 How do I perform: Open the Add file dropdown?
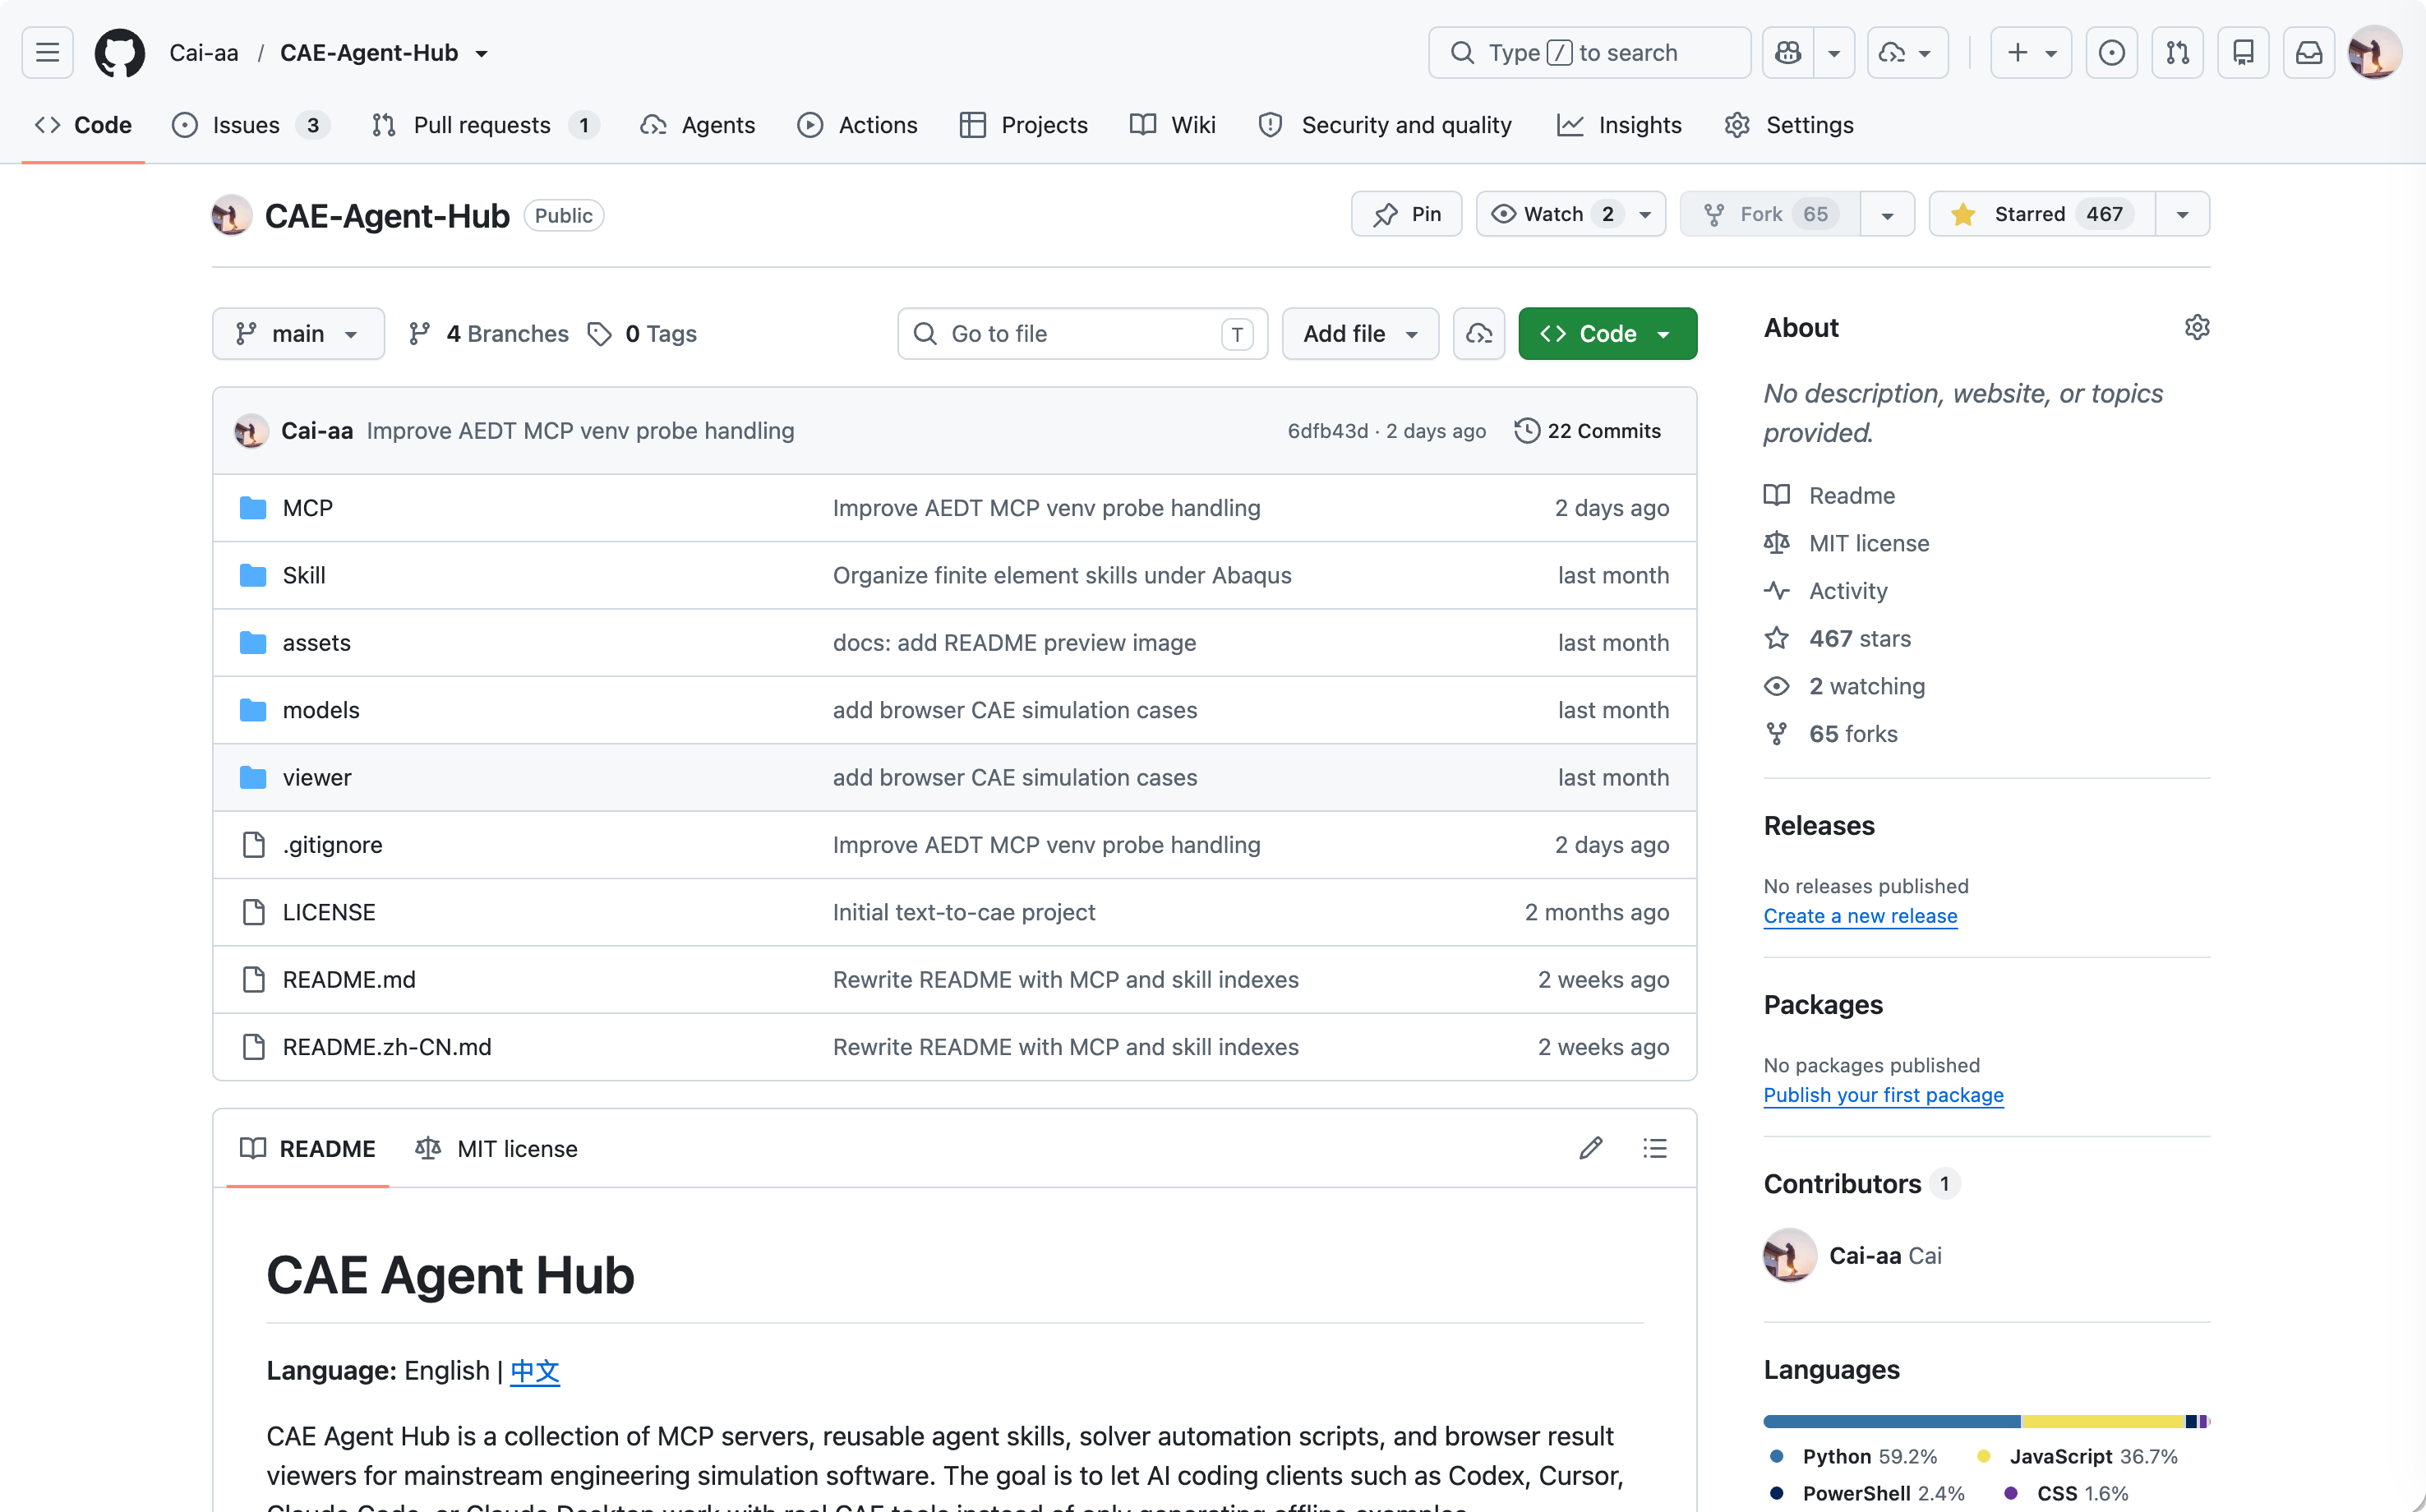(1360, 333)
